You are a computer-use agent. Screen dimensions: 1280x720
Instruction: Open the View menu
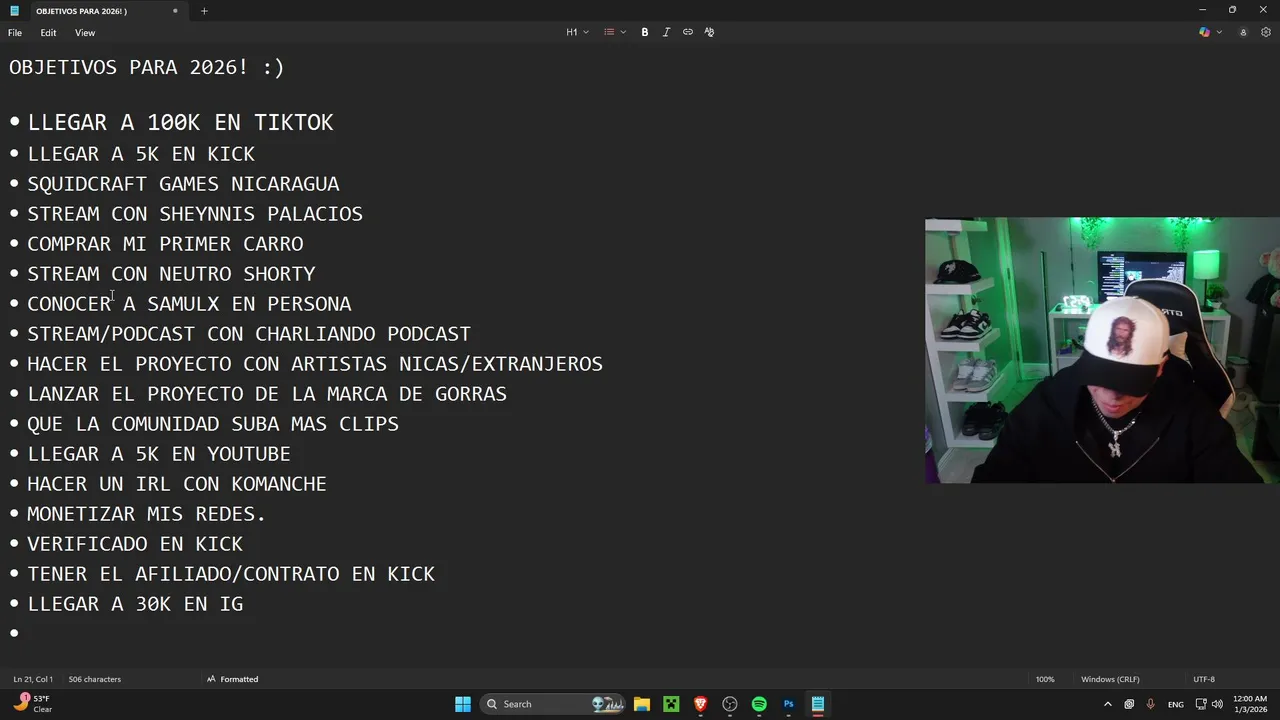[85, 33]
